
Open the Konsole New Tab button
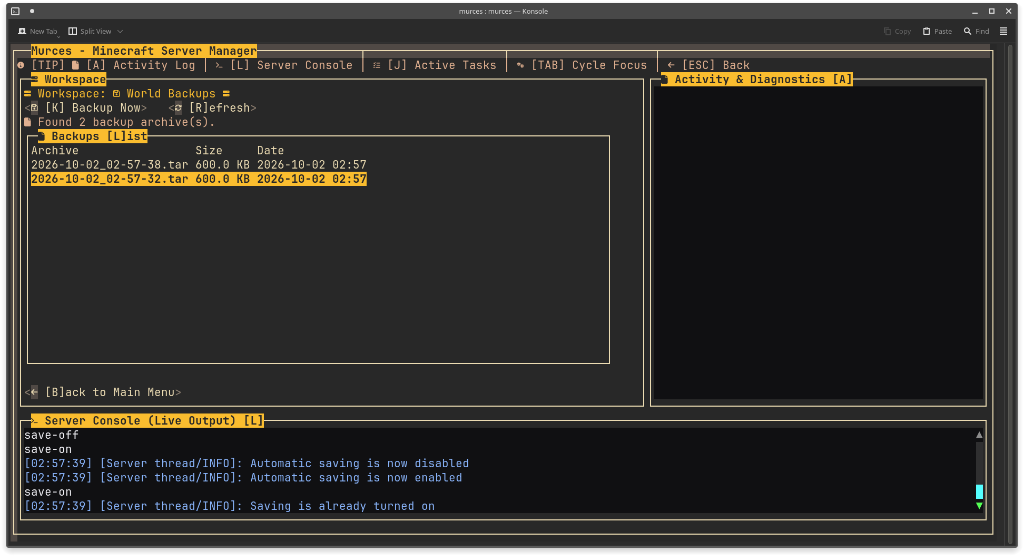[37, 31]
